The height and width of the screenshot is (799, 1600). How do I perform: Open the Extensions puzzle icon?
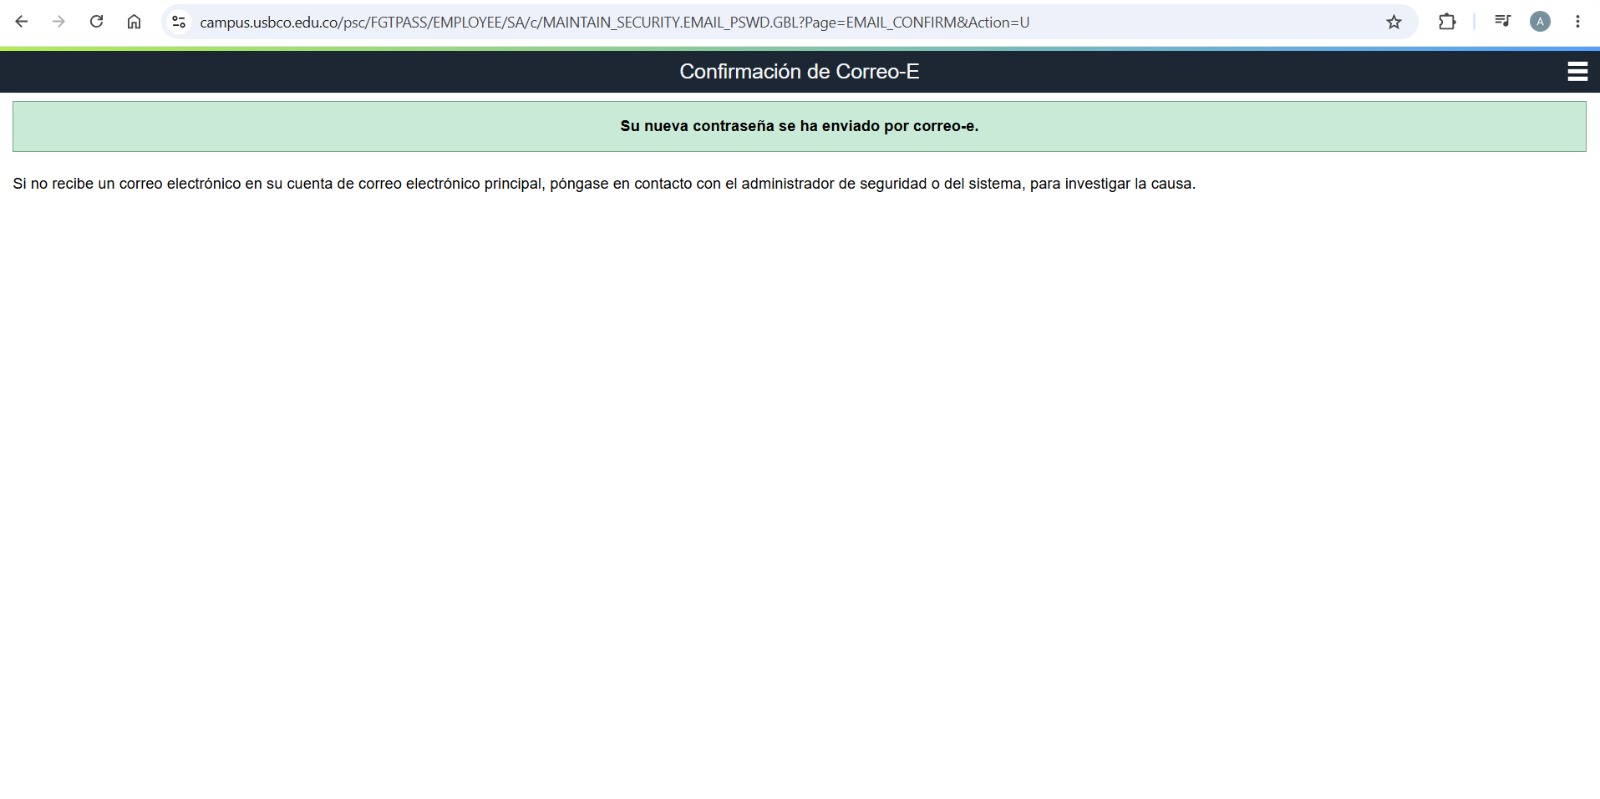pyautogui.click(x=1447, y=22)
